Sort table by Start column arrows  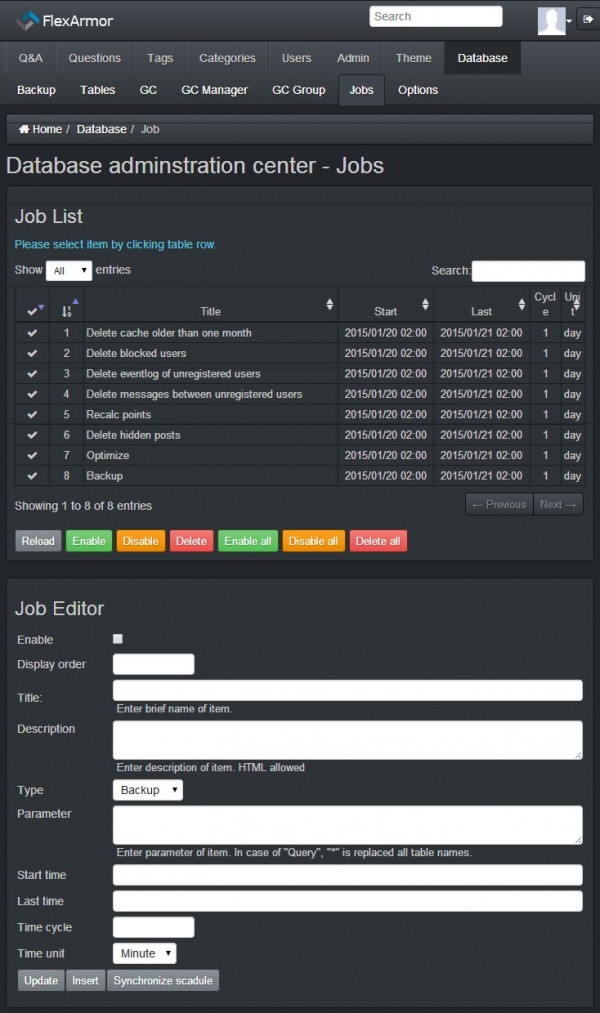pos(425,304)
